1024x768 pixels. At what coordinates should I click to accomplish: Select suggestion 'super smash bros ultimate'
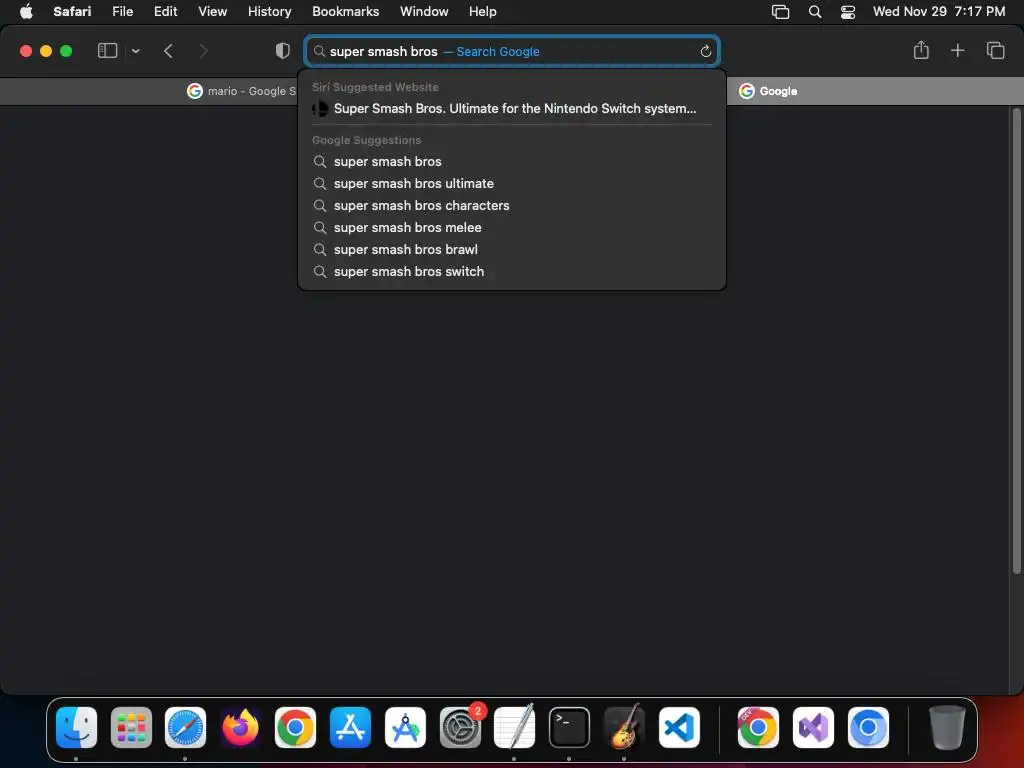click(x=511, y=184)
